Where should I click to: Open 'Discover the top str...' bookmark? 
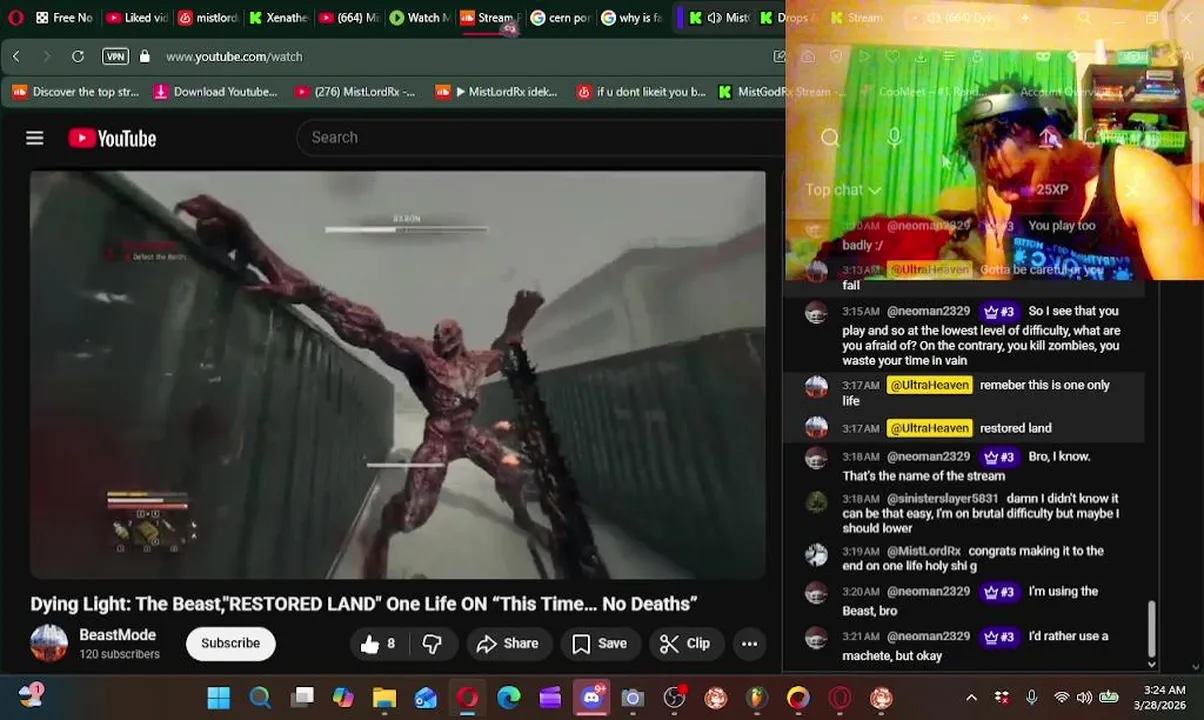pyautogui.click(x=75, y=91)
